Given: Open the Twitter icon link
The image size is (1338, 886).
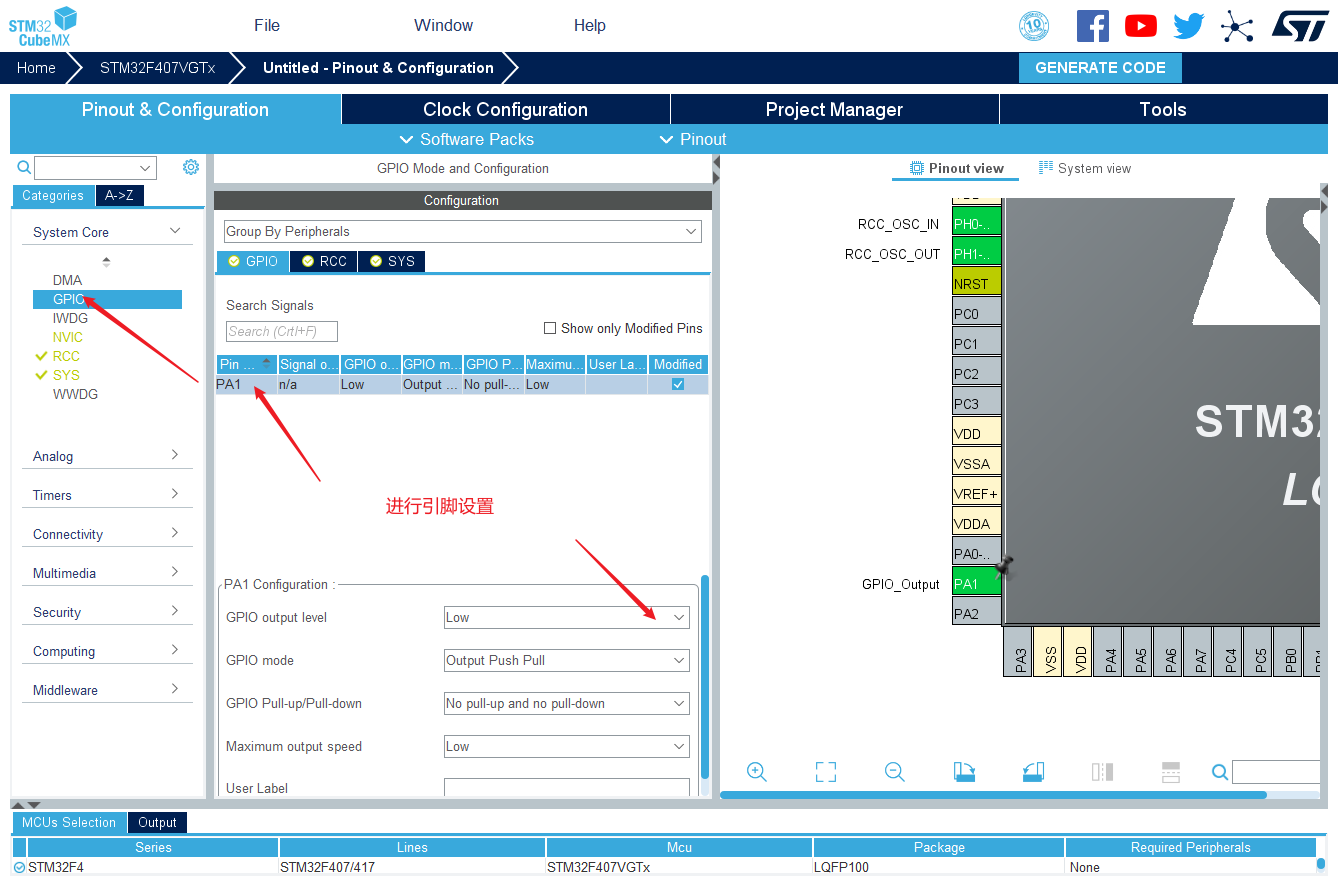Looking at the screenshot, I should pyautogui.click(x=1189, y=26).
